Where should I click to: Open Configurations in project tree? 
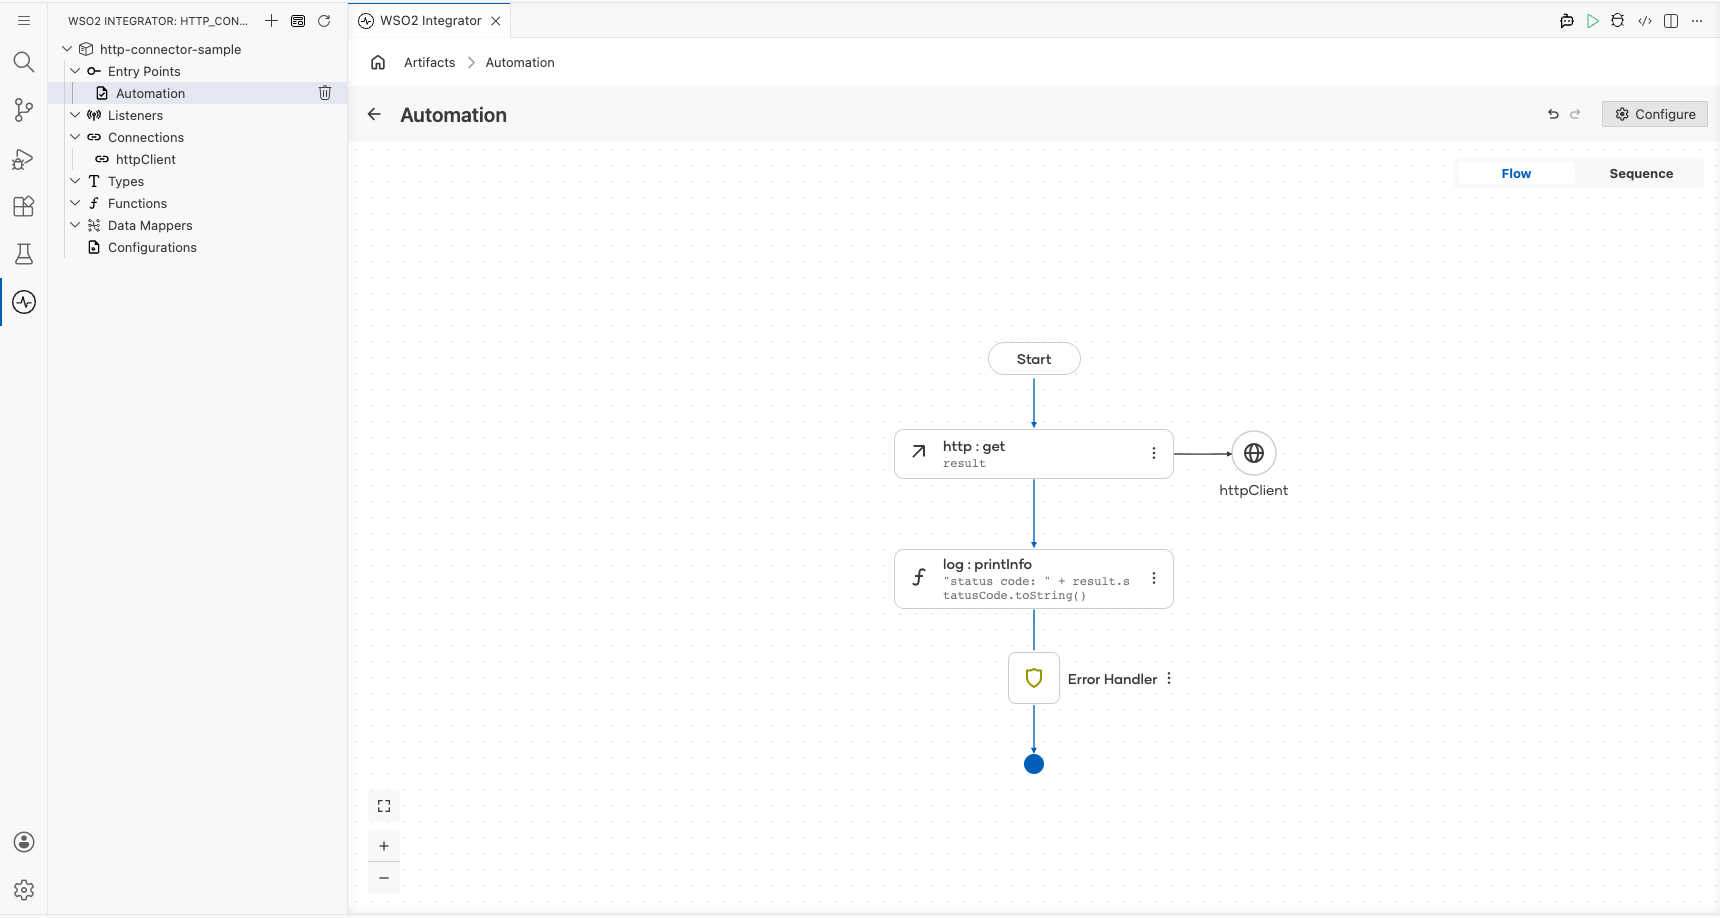152,247
